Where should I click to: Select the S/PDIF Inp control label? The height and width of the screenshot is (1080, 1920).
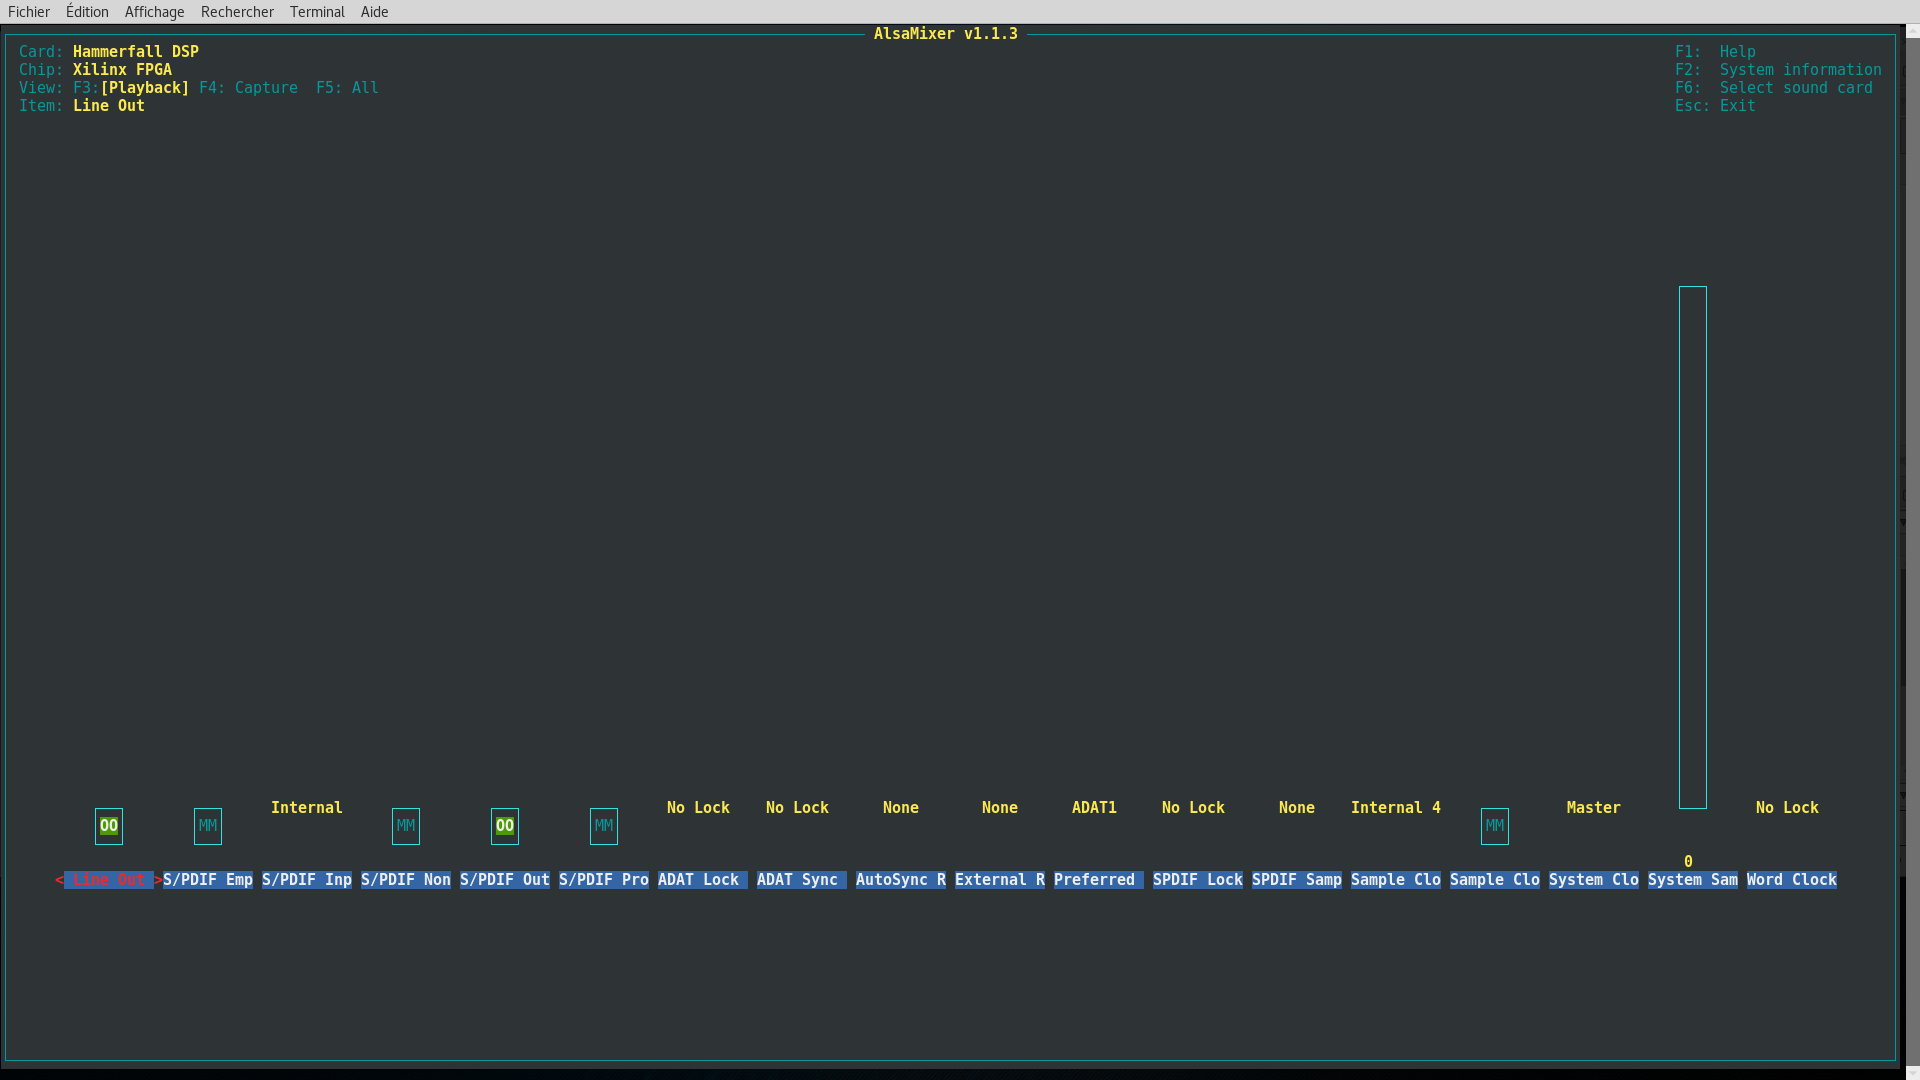pos(307,880)
